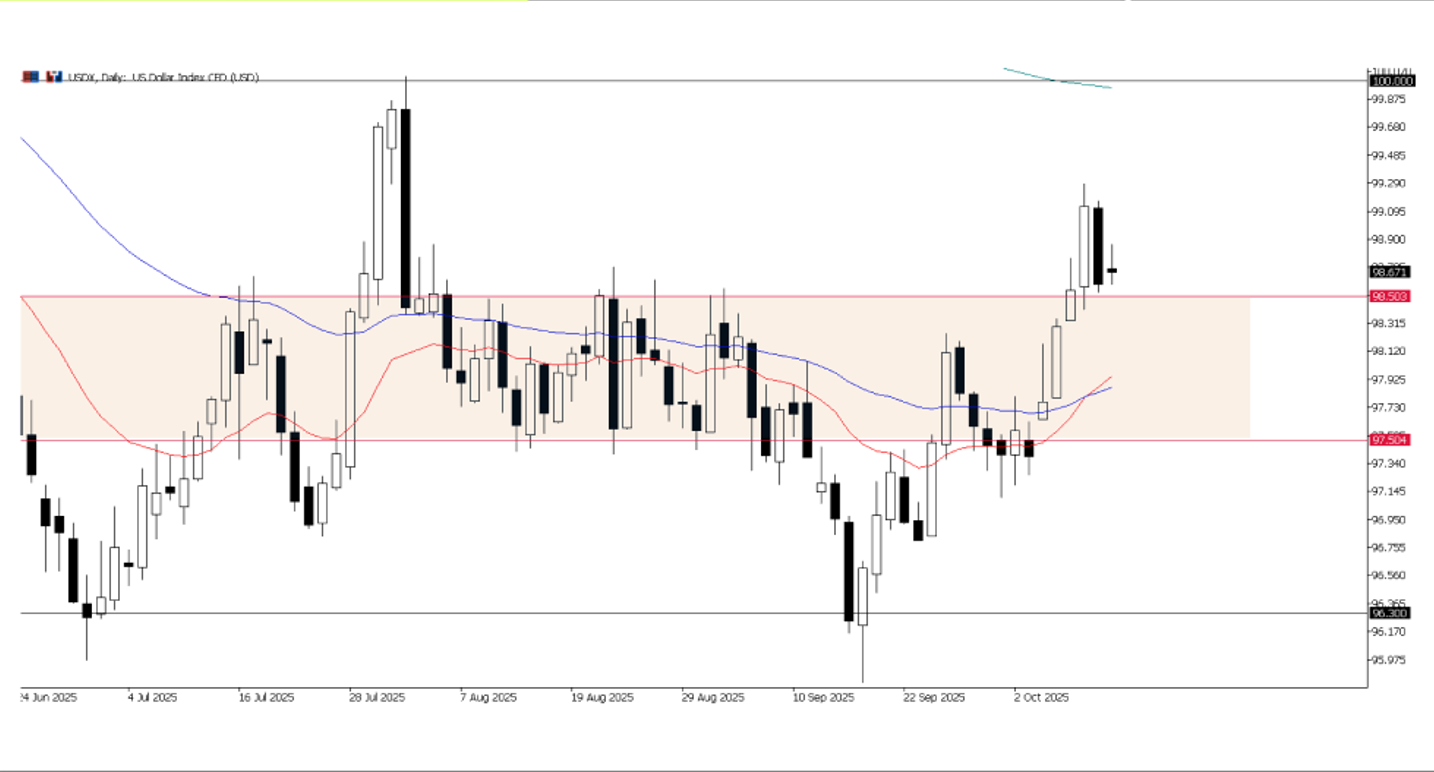Click the 2 Oct 2025 date label

point(1041,697)
